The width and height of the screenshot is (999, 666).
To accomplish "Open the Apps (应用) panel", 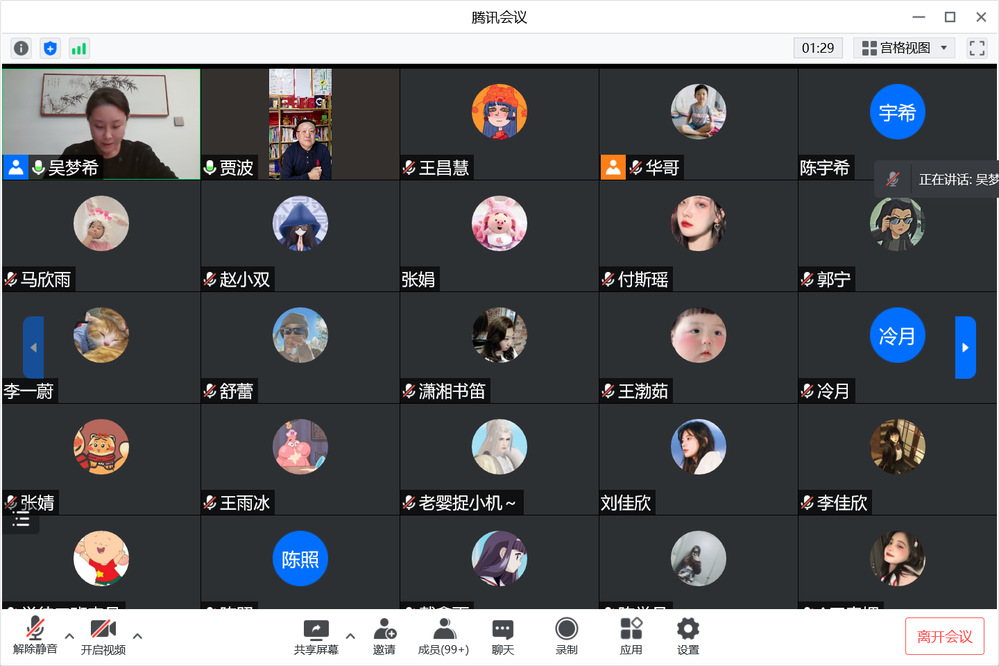I will tap(631, 637).
